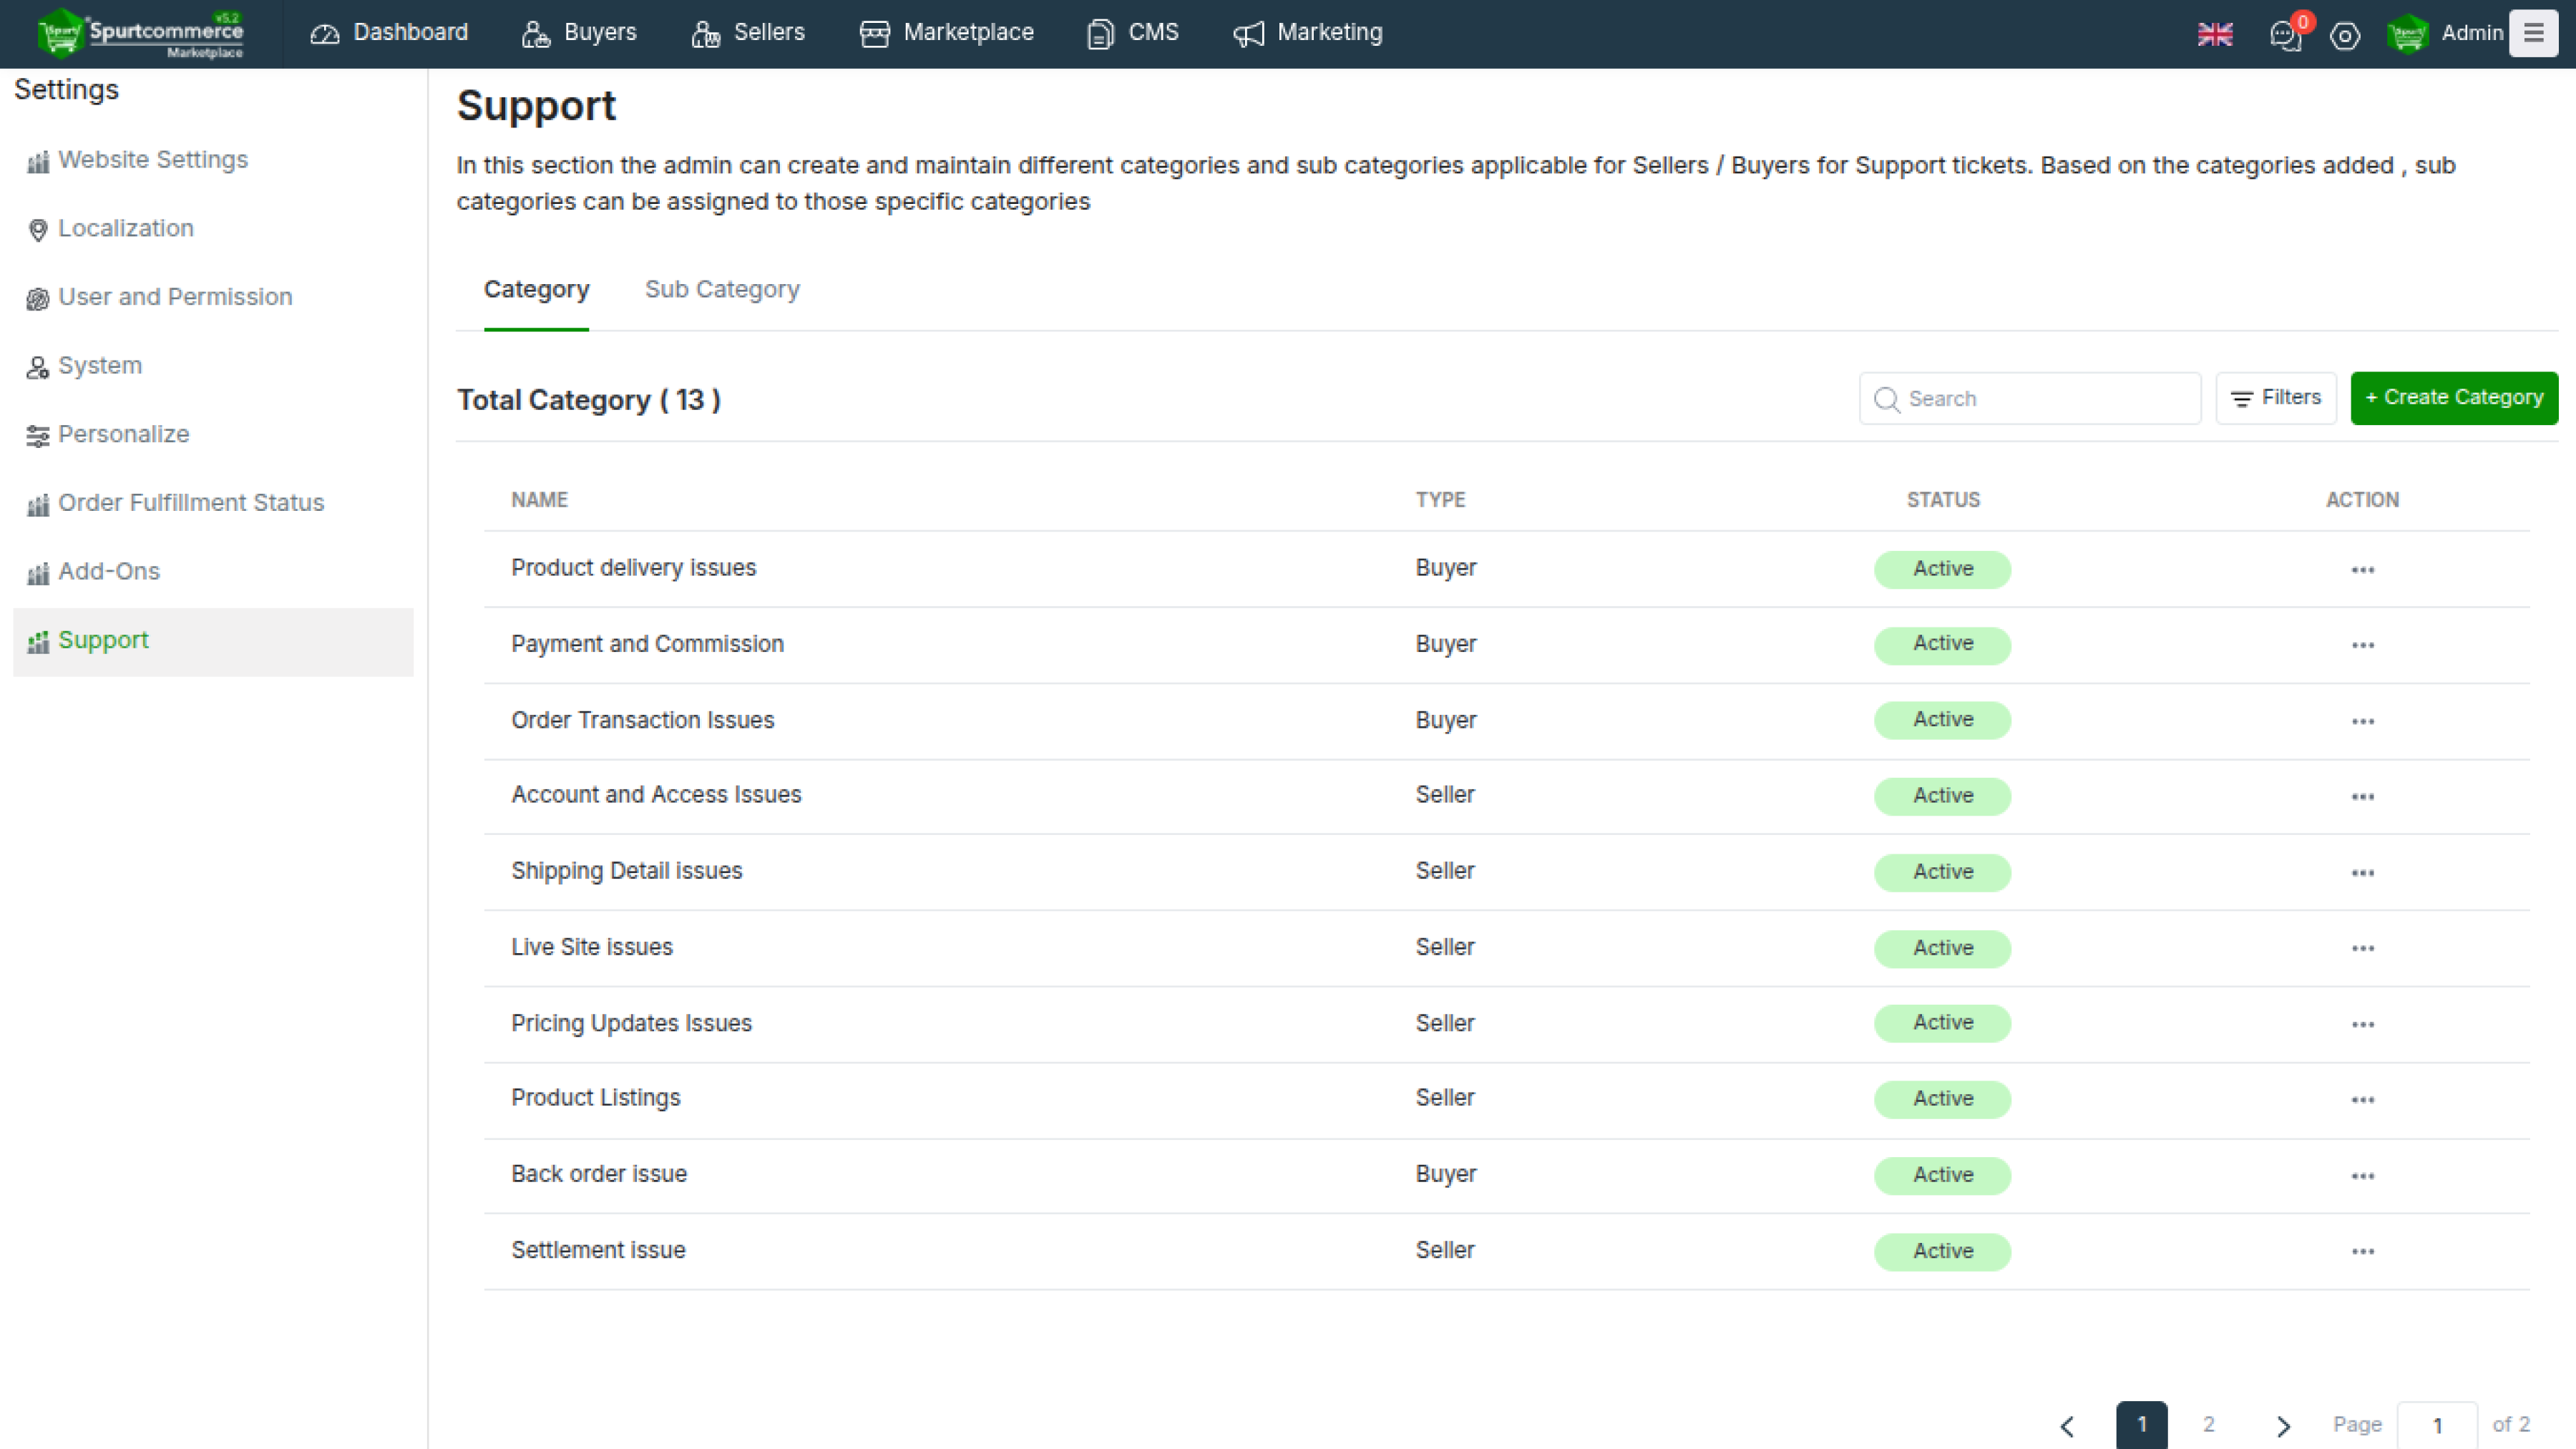Click the Spurtcommerce Marketplace logo

coord(140,33)
